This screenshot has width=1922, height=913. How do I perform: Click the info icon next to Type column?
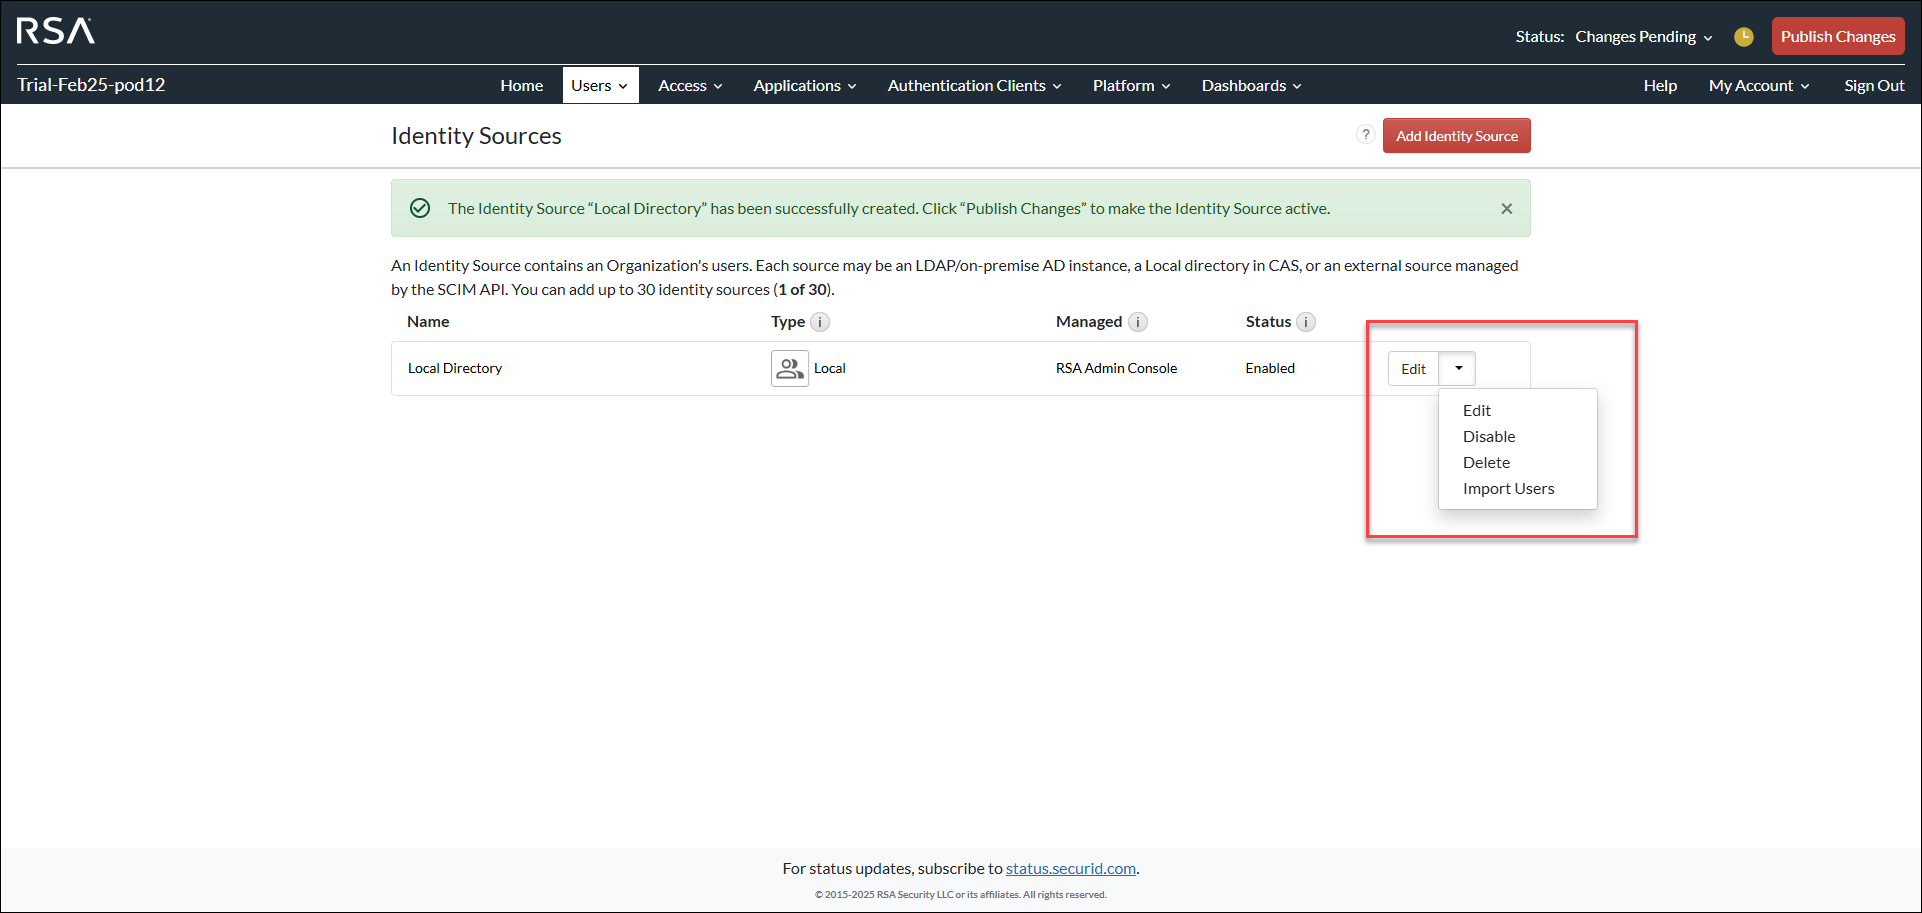(821, 322)
